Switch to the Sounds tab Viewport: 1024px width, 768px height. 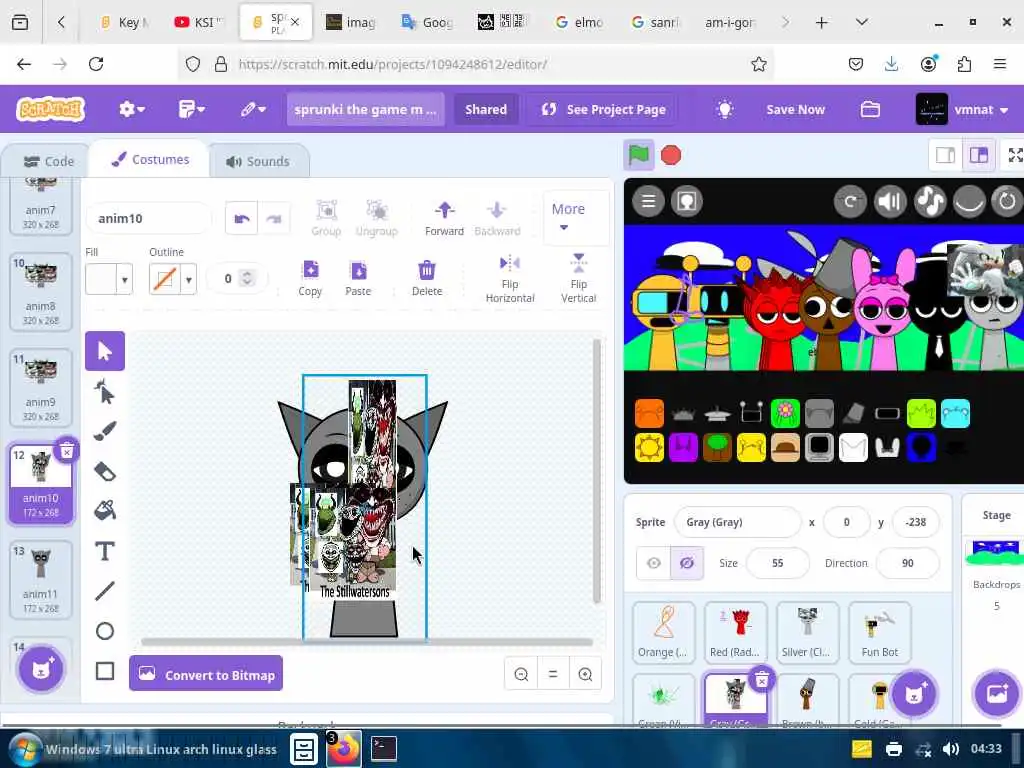[x=257, y=161]
